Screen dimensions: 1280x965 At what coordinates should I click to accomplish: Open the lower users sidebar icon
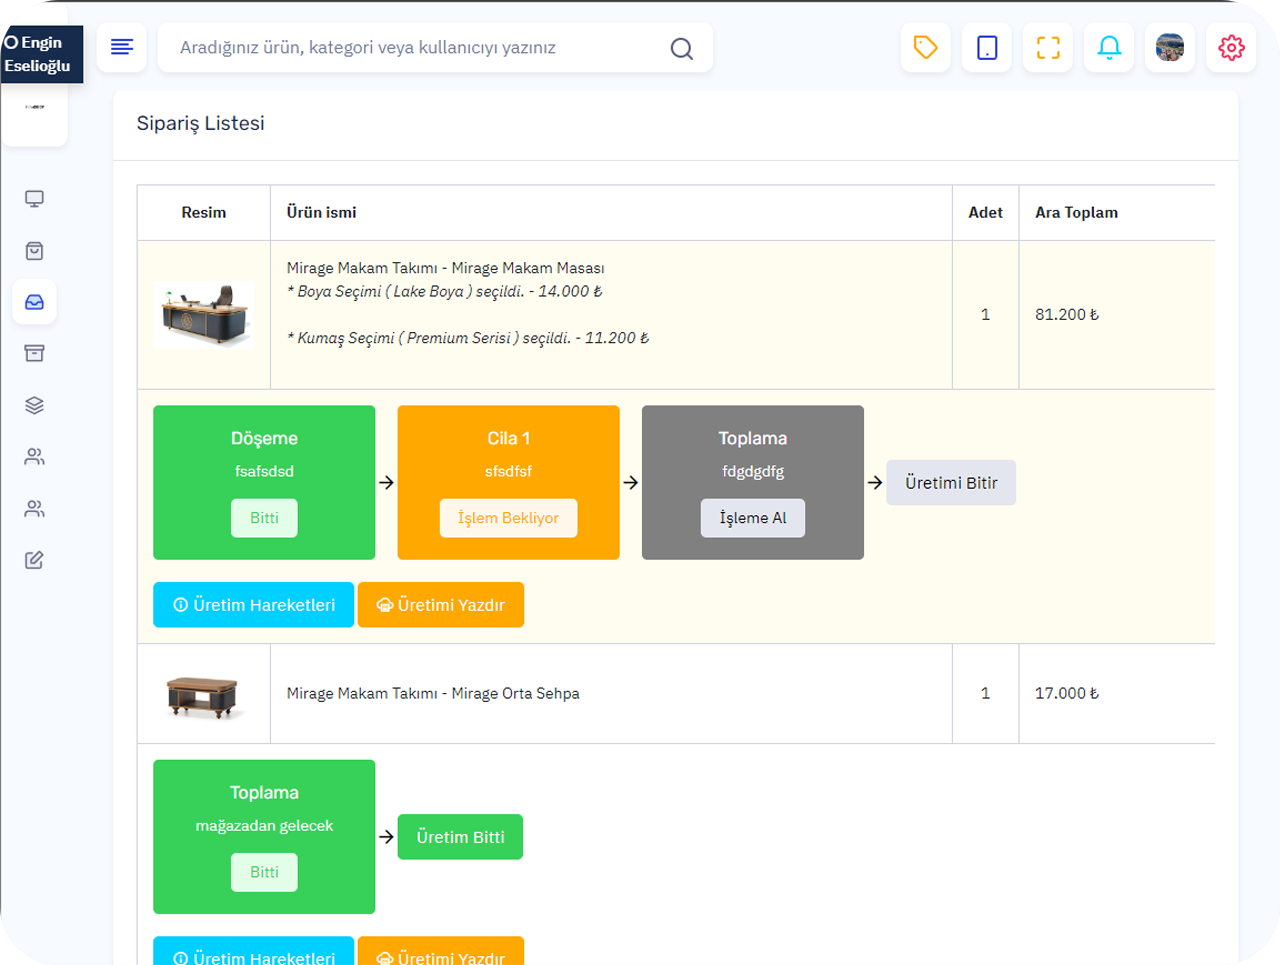34,509
